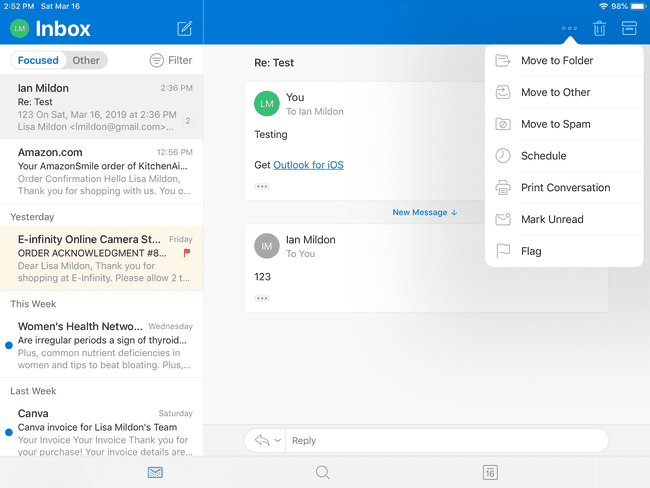The height and width of the screenshot is (488, 650).
Task: Click the printer icon in the menu
Action: 503,187
